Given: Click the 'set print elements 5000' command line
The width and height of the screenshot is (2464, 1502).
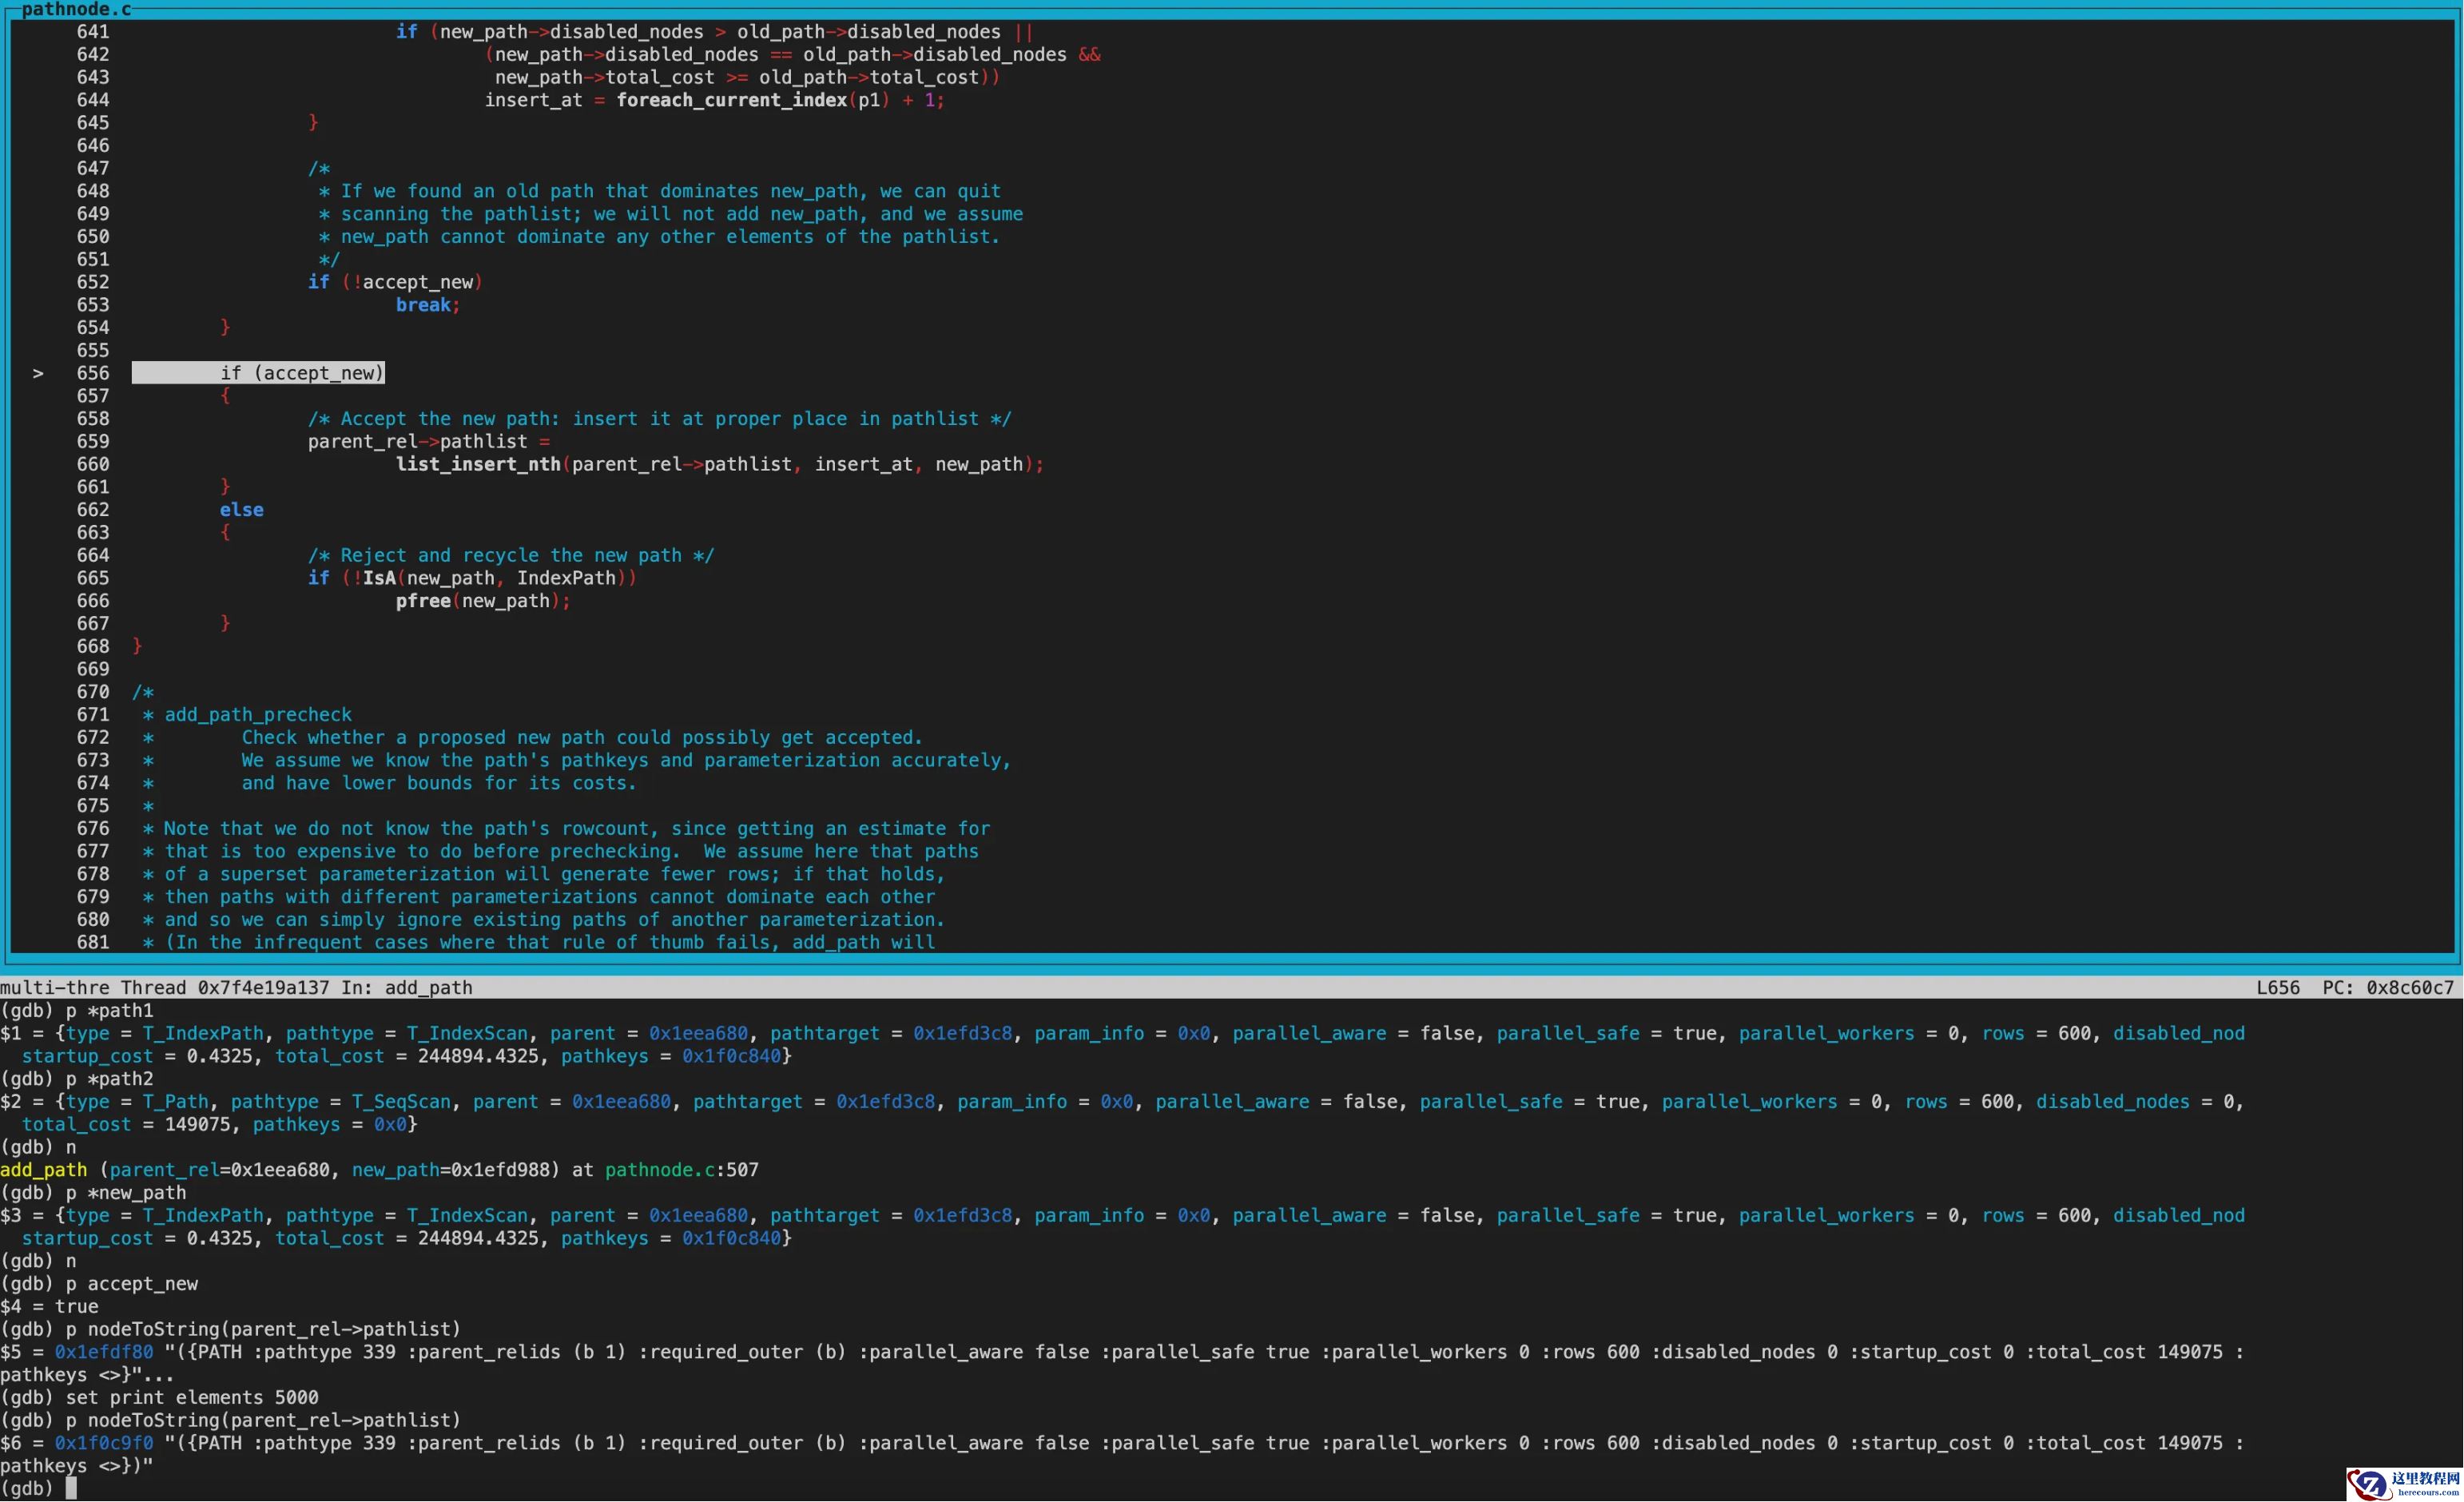Looking at the screenshot, I should pyautogui.click(x=192, y=1397).
